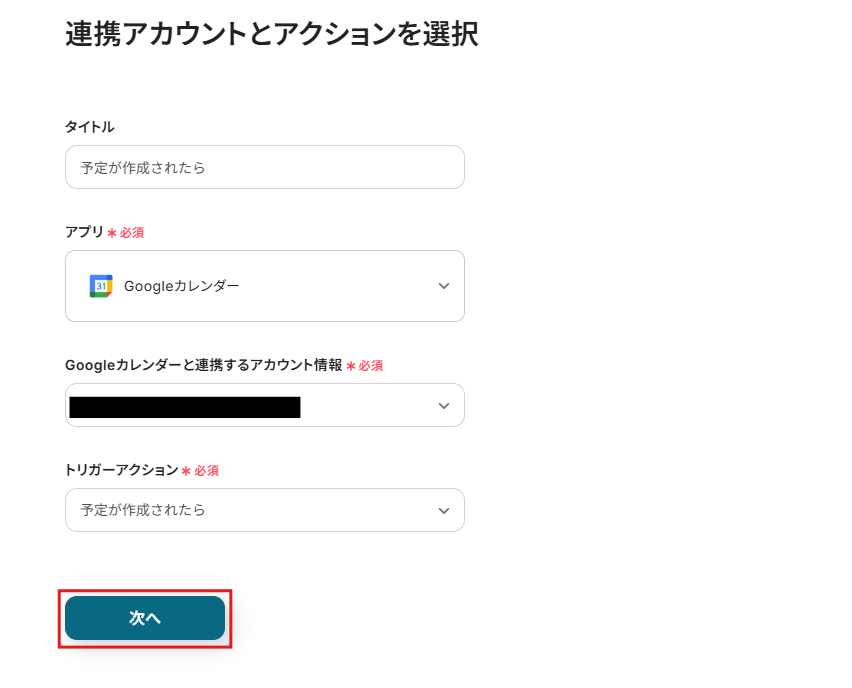This screenshot has width=852, height=688.
Task: Click the Googleカレンダーと連携するアカウント情報 label
Action: pyautogui.click(x=203, y=365)
